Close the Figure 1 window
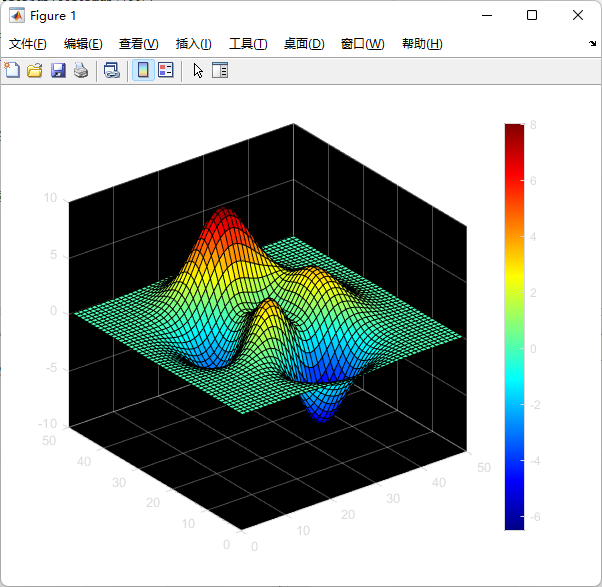The width and height of the screenshot is (602, 587). [578, 15]
